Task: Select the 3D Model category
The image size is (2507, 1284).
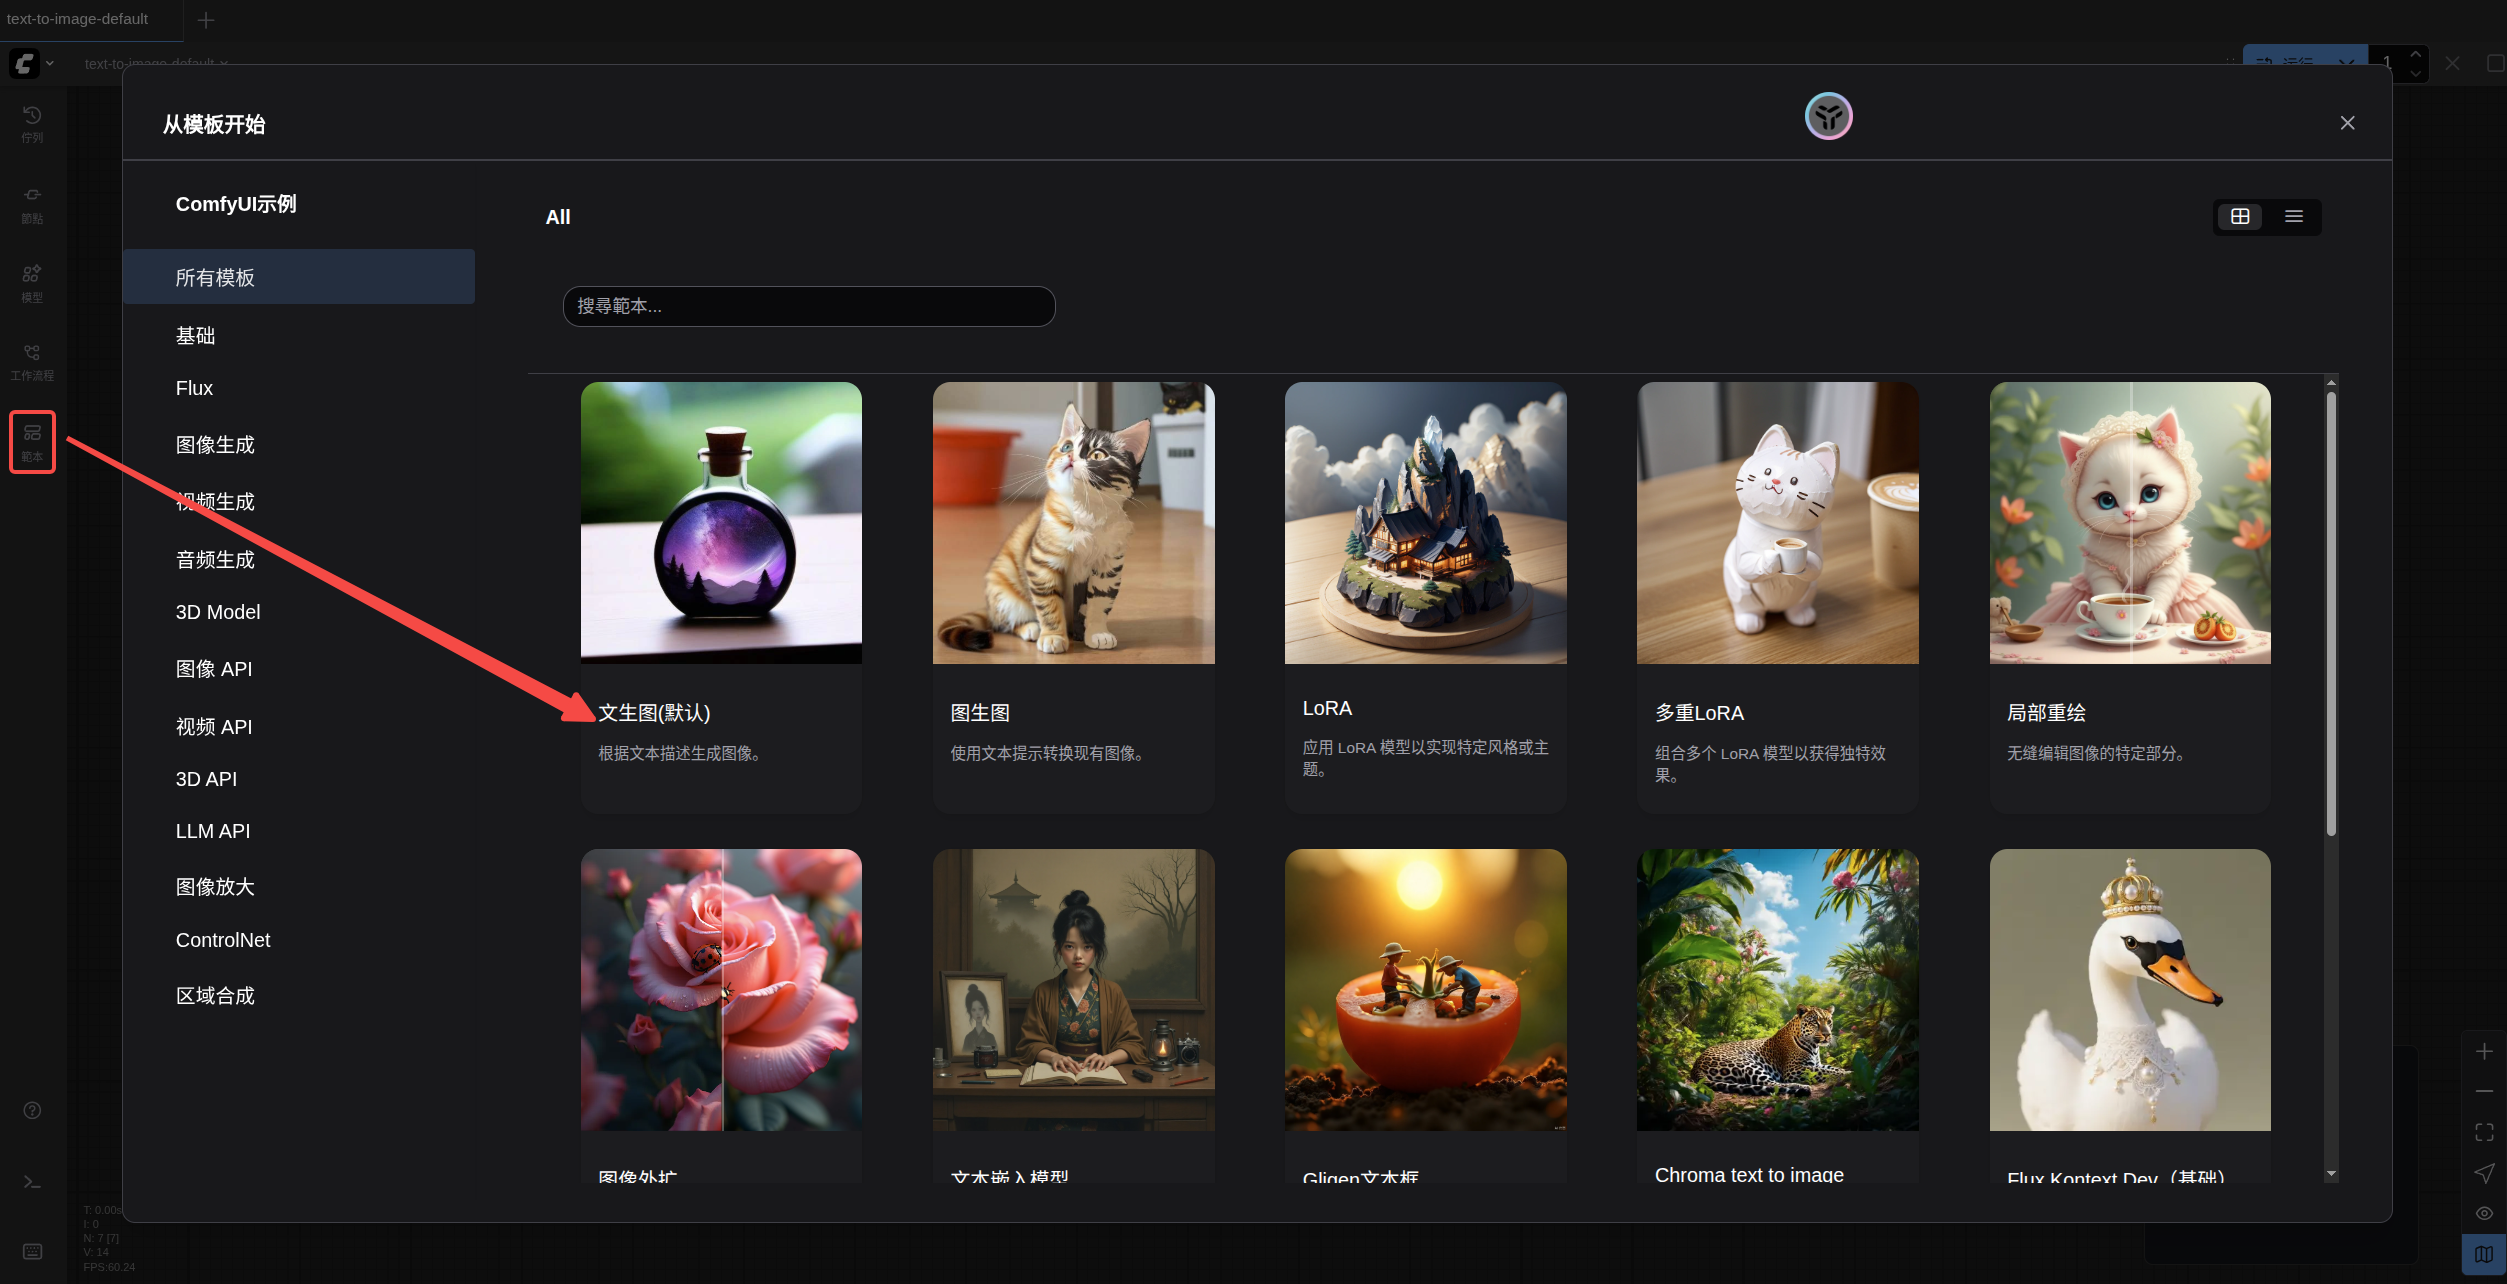Action: click(299, 612)
